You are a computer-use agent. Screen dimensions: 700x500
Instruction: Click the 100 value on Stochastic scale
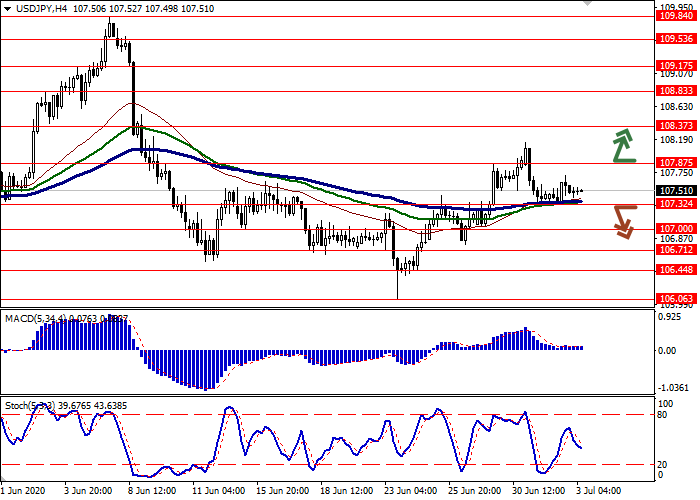[666, 404]
